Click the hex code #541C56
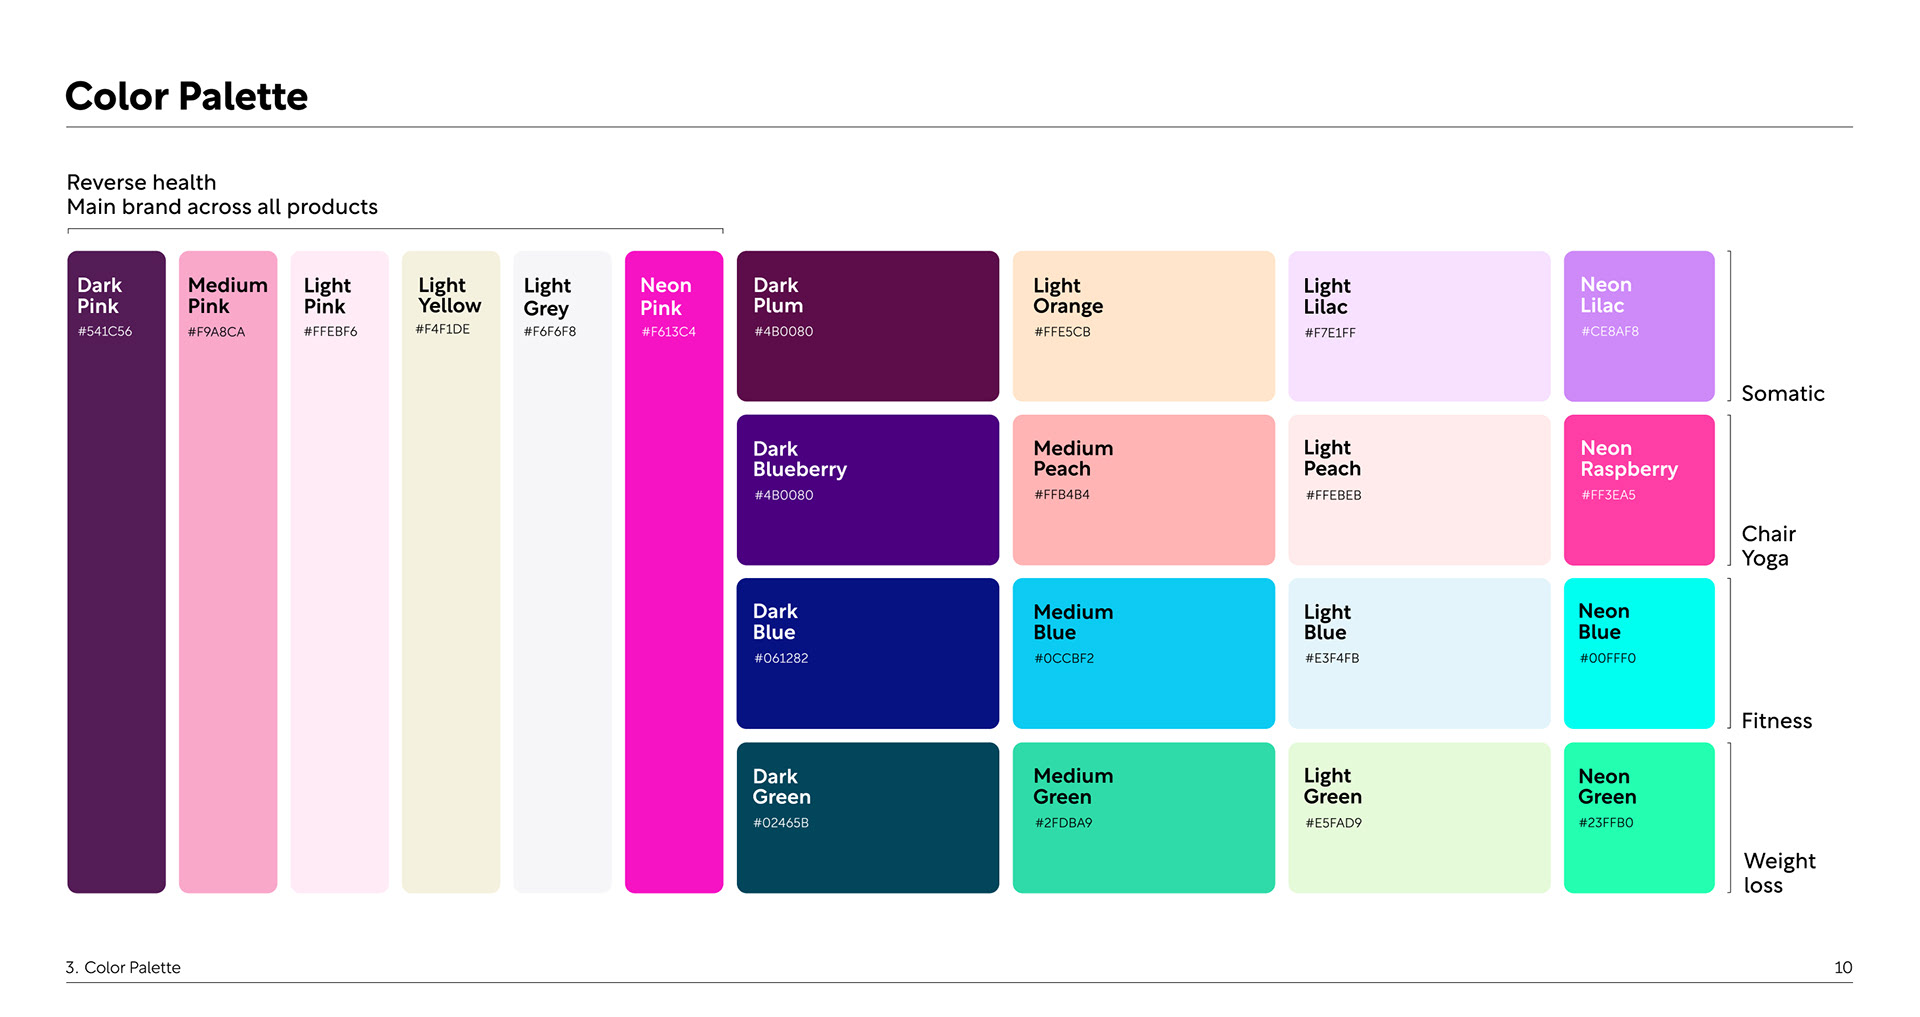 (x=105, y=331)
